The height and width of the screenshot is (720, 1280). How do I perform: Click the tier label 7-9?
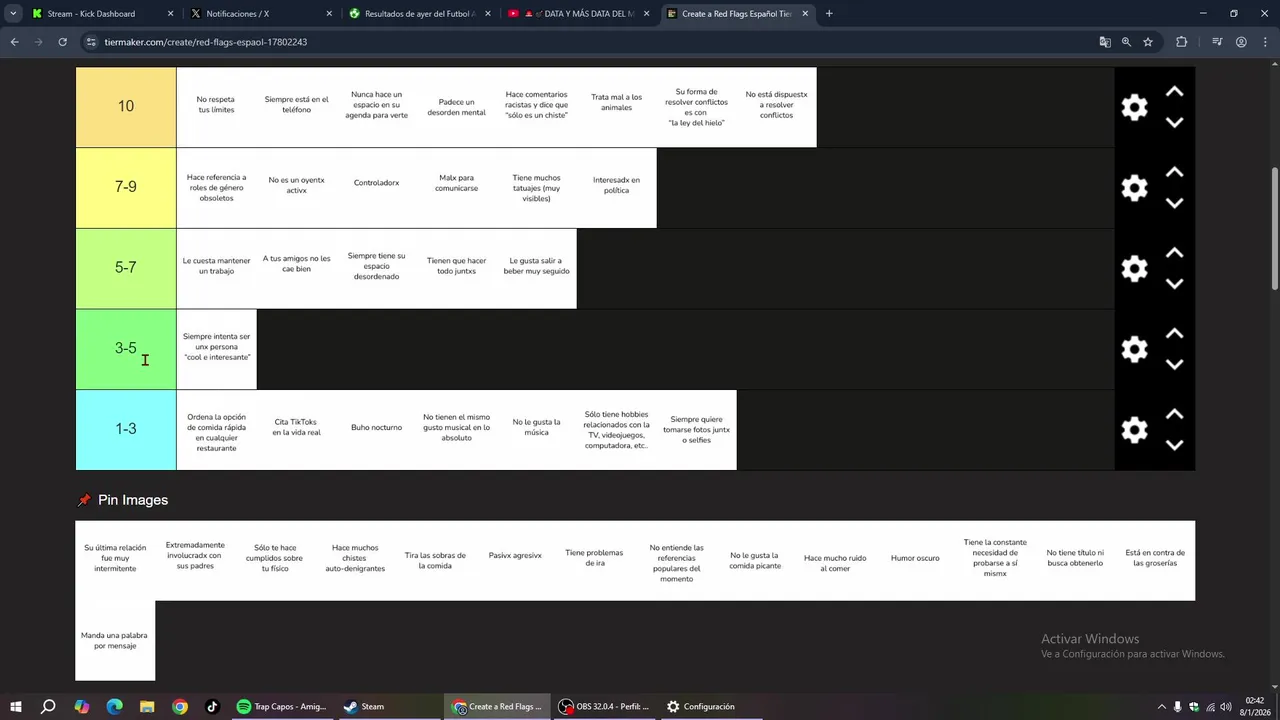(x=126, y=187)
